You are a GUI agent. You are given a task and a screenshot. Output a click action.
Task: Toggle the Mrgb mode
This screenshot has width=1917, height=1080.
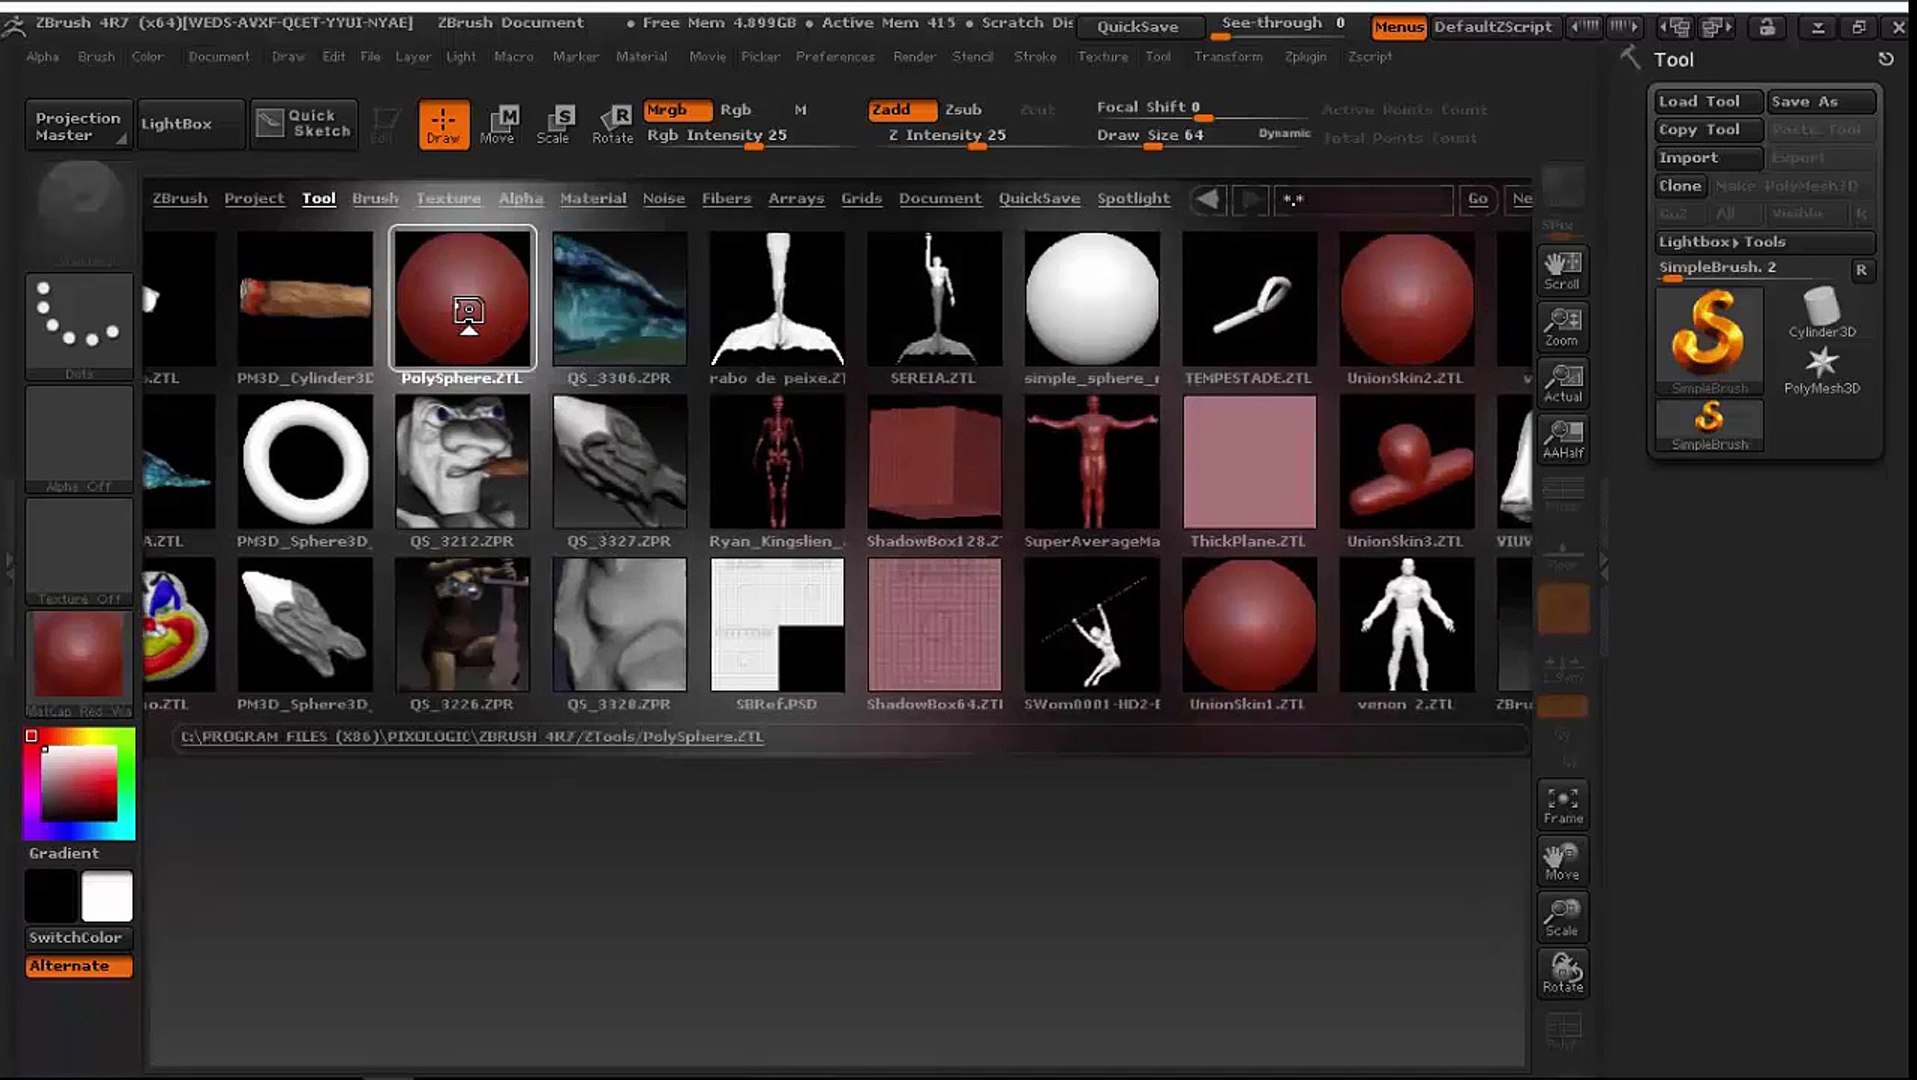[677, 109]
